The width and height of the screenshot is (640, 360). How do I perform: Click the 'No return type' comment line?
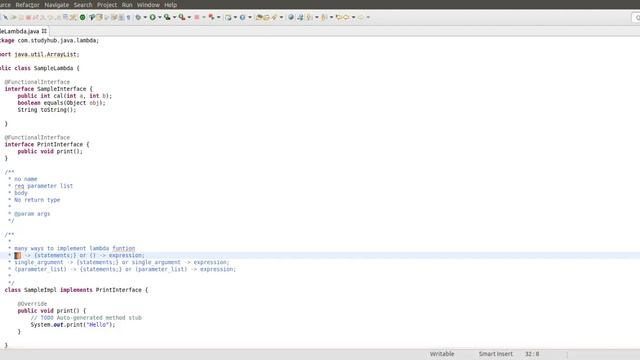[37, 200]
